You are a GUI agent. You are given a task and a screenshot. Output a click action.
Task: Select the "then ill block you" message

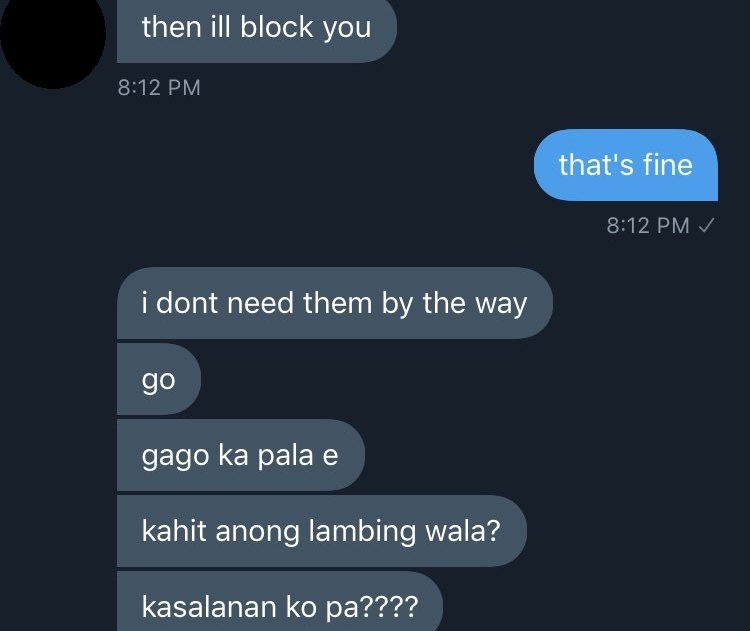(x=257, y=30)
